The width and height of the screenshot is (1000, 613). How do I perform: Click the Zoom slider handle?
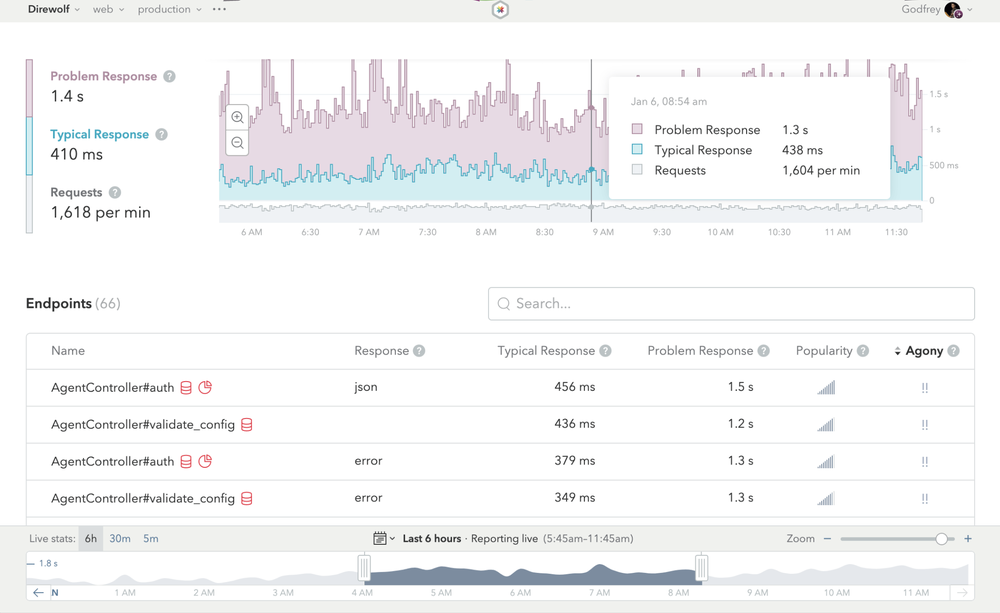[x=941, y=539]
